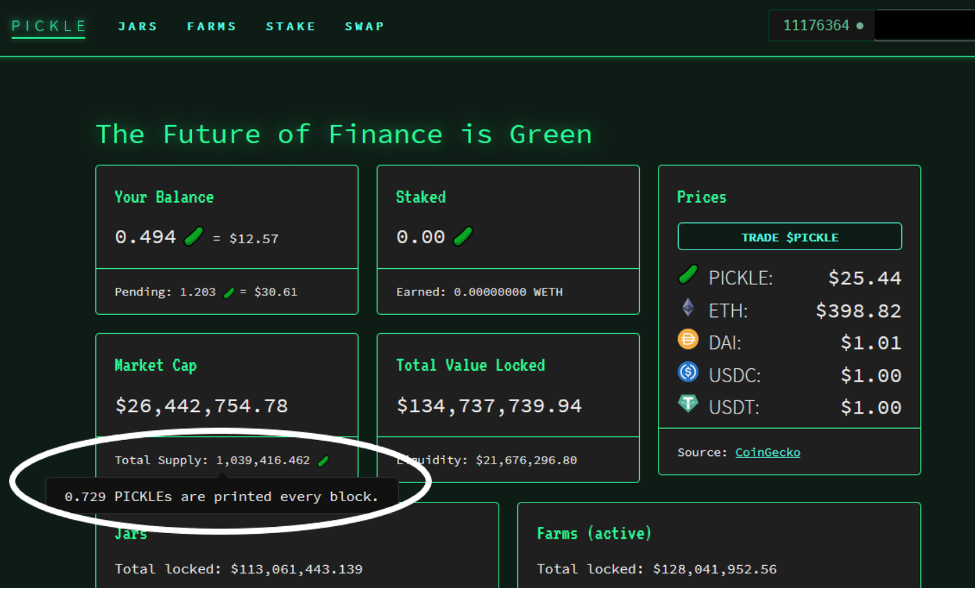
Task: Click the Market Cap heading
Action: click(155, 366)
